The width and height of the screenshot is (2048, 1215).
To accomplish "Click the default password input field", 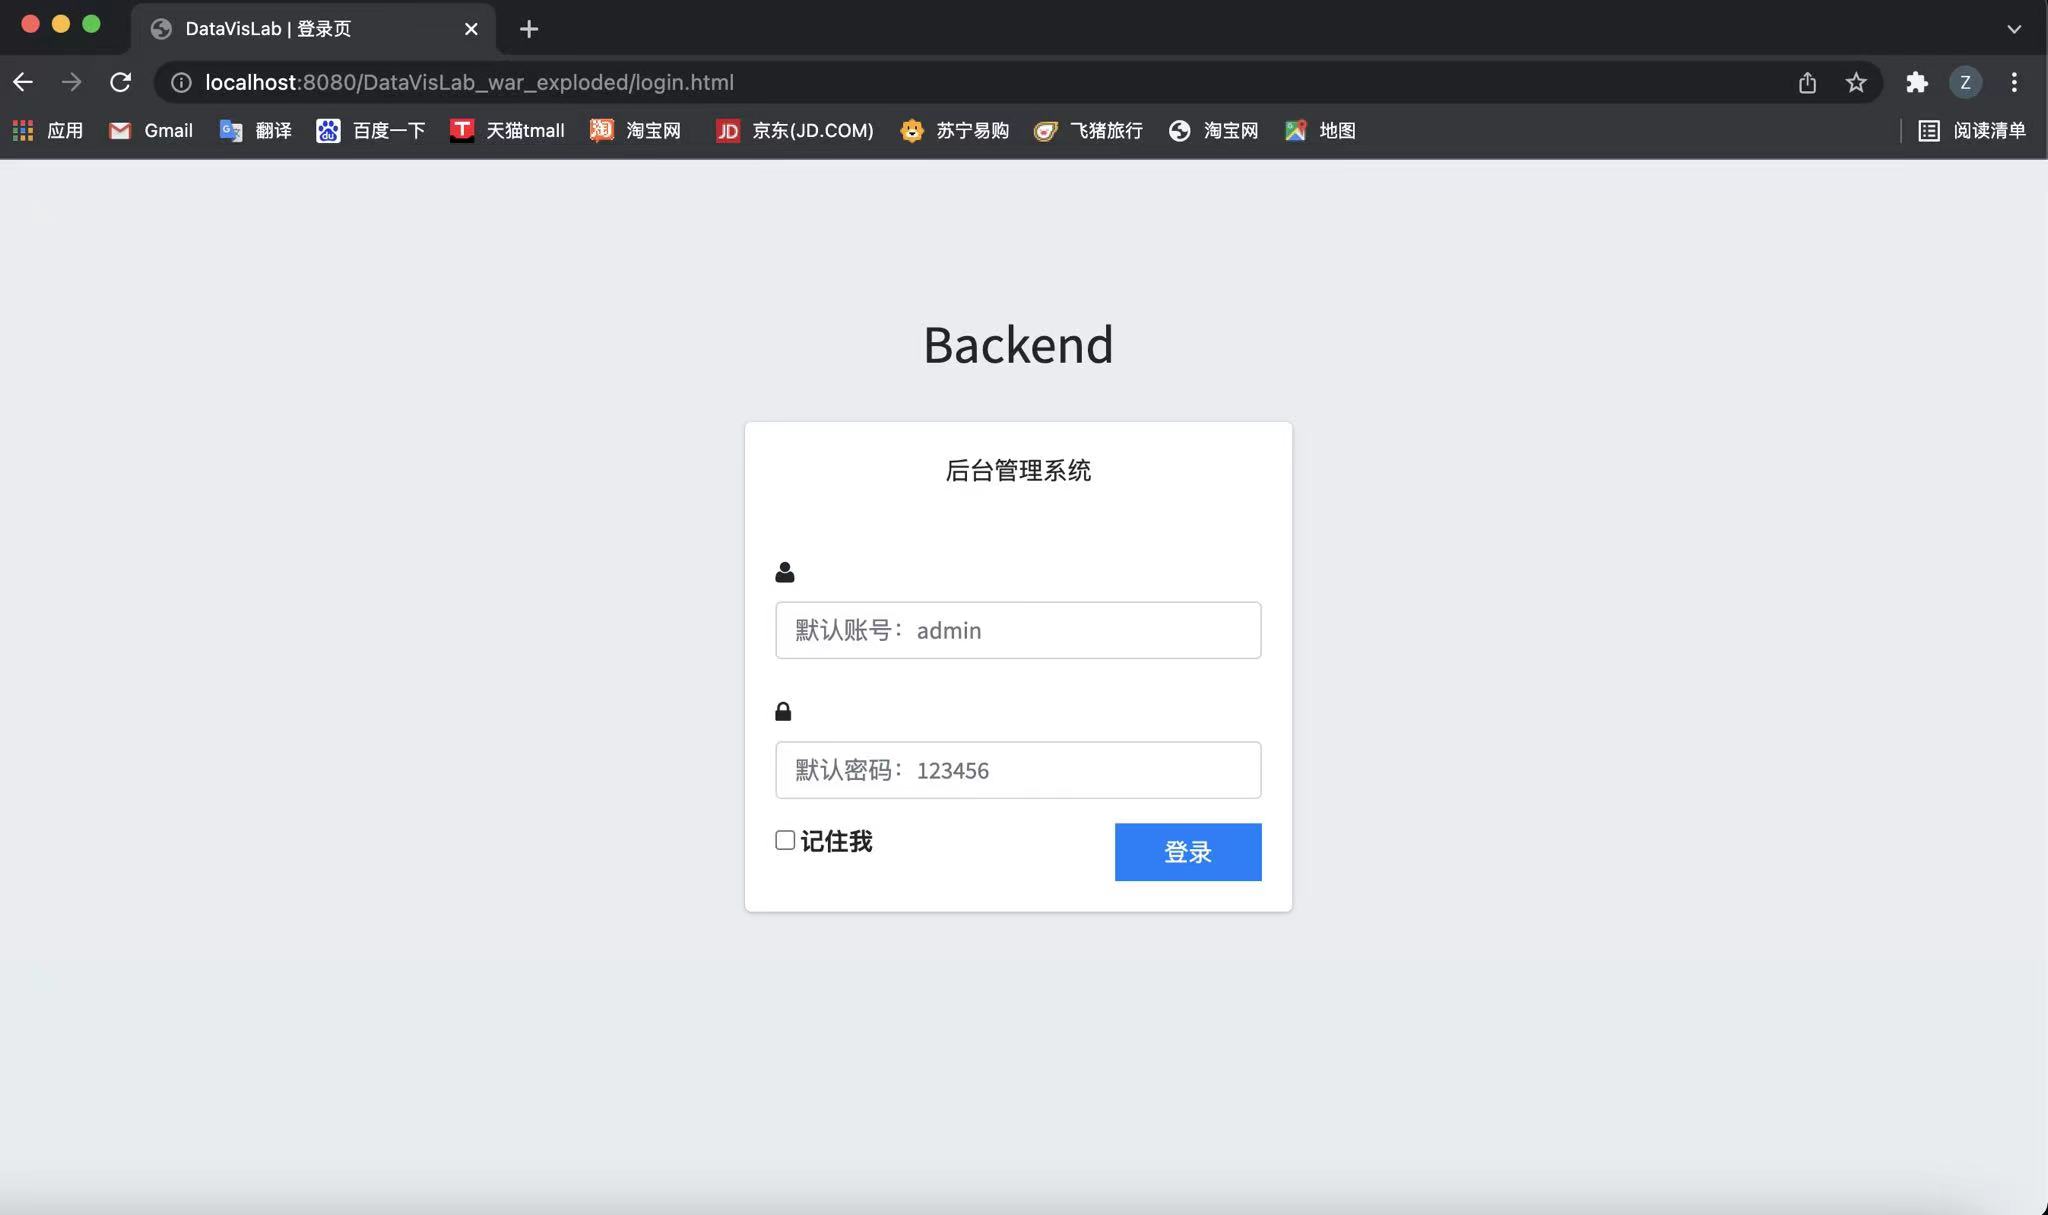I will [1017, 770].
